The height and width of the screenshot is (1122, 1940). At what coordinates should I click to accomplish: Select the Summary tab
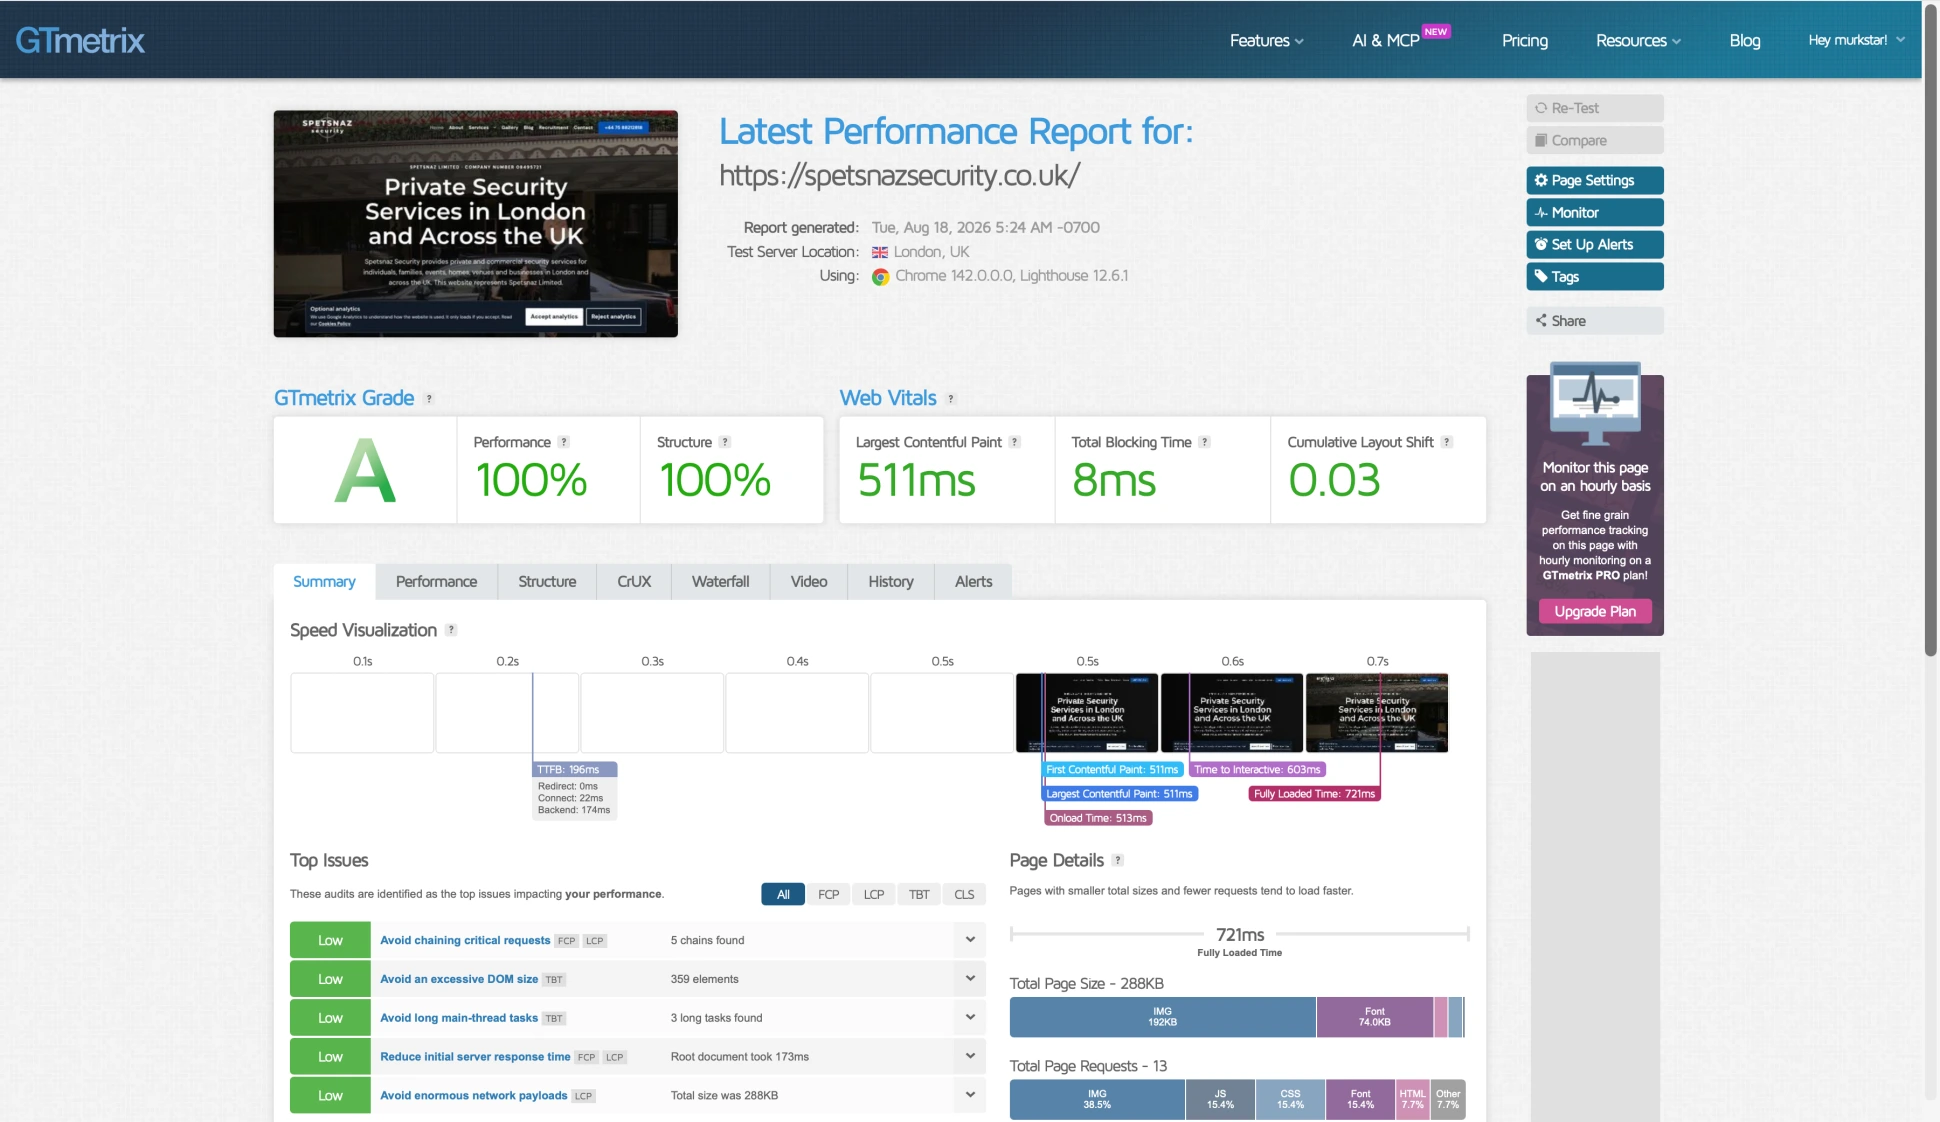(x=324, y=582)
